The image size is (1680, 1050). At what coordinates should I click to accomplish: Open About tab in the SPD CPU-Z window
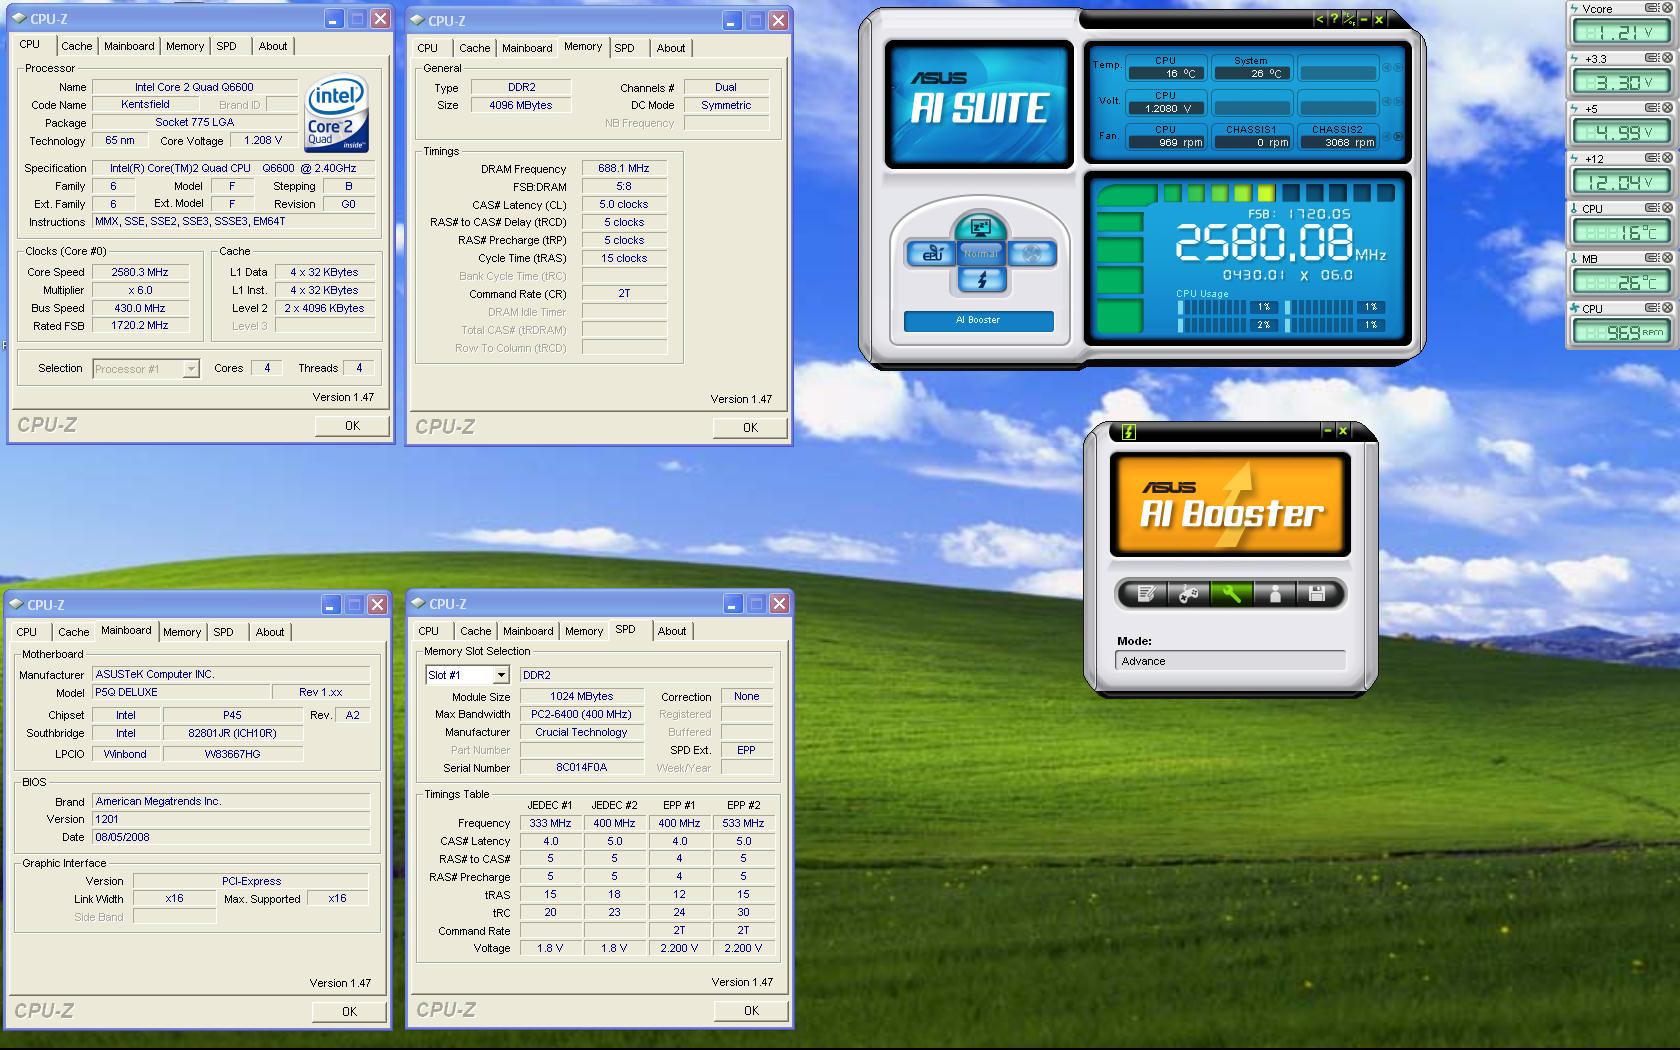672,631
